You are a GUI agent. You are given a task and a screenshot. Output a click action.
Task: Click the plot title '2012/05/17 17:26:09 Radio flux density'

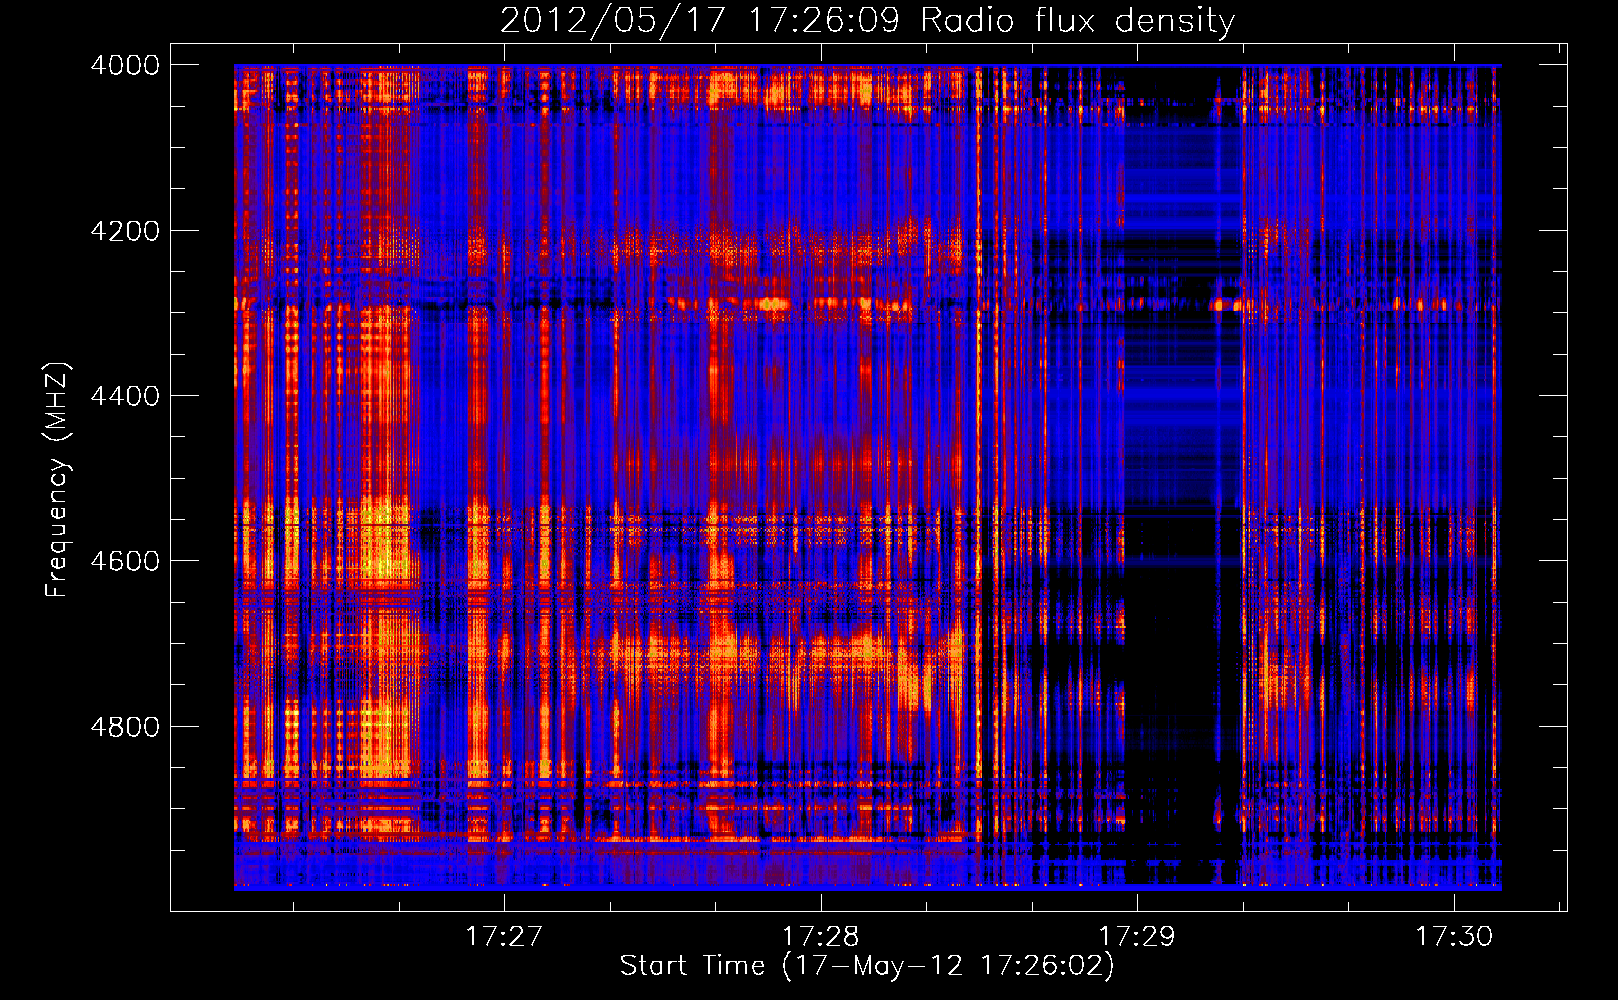(x=867, y=21)
